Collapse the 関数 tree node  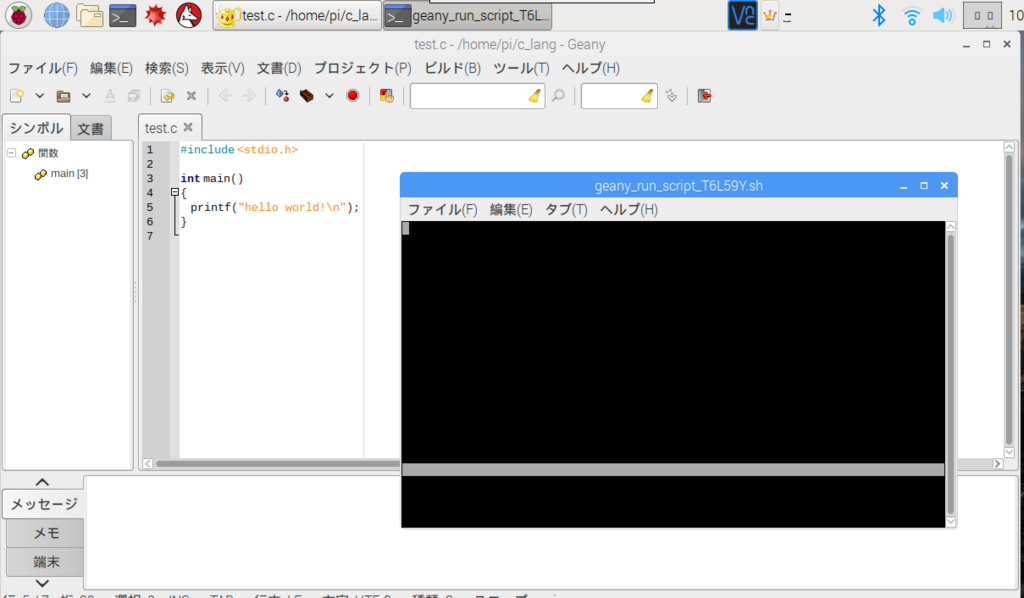(11, 153)
